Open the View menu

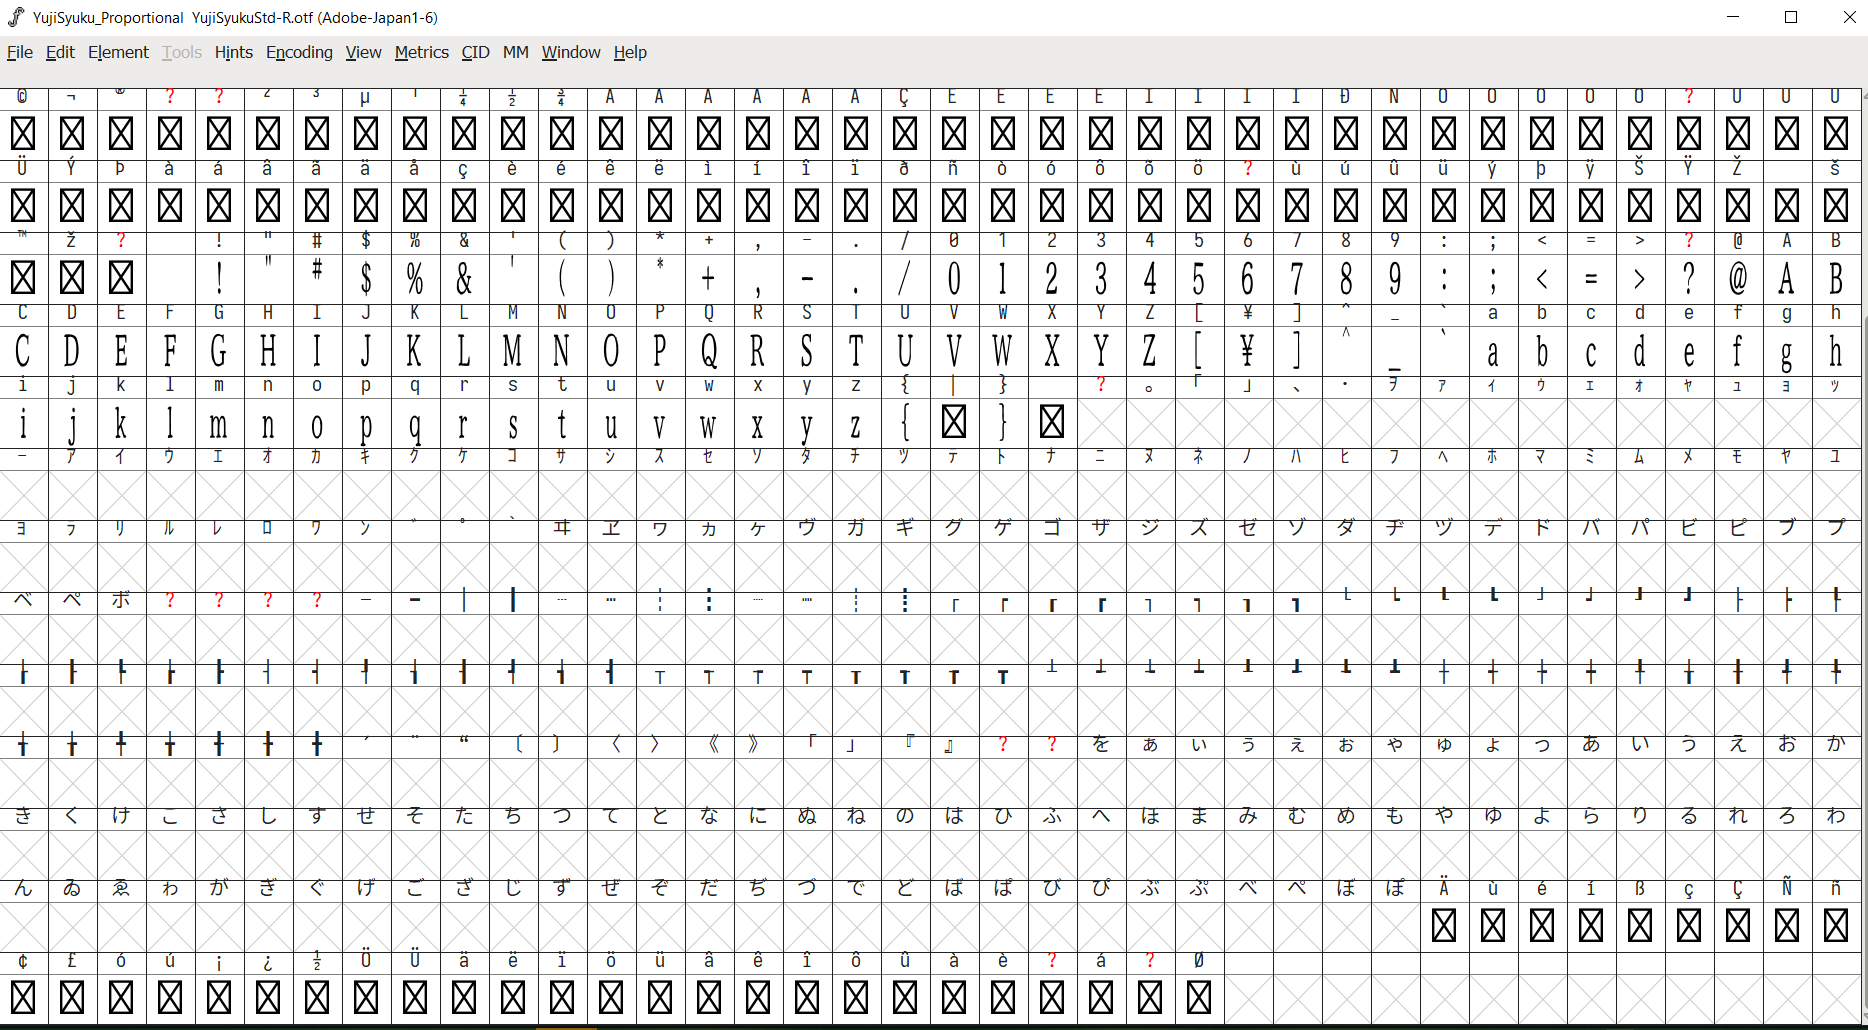click(x=362, y=52)
